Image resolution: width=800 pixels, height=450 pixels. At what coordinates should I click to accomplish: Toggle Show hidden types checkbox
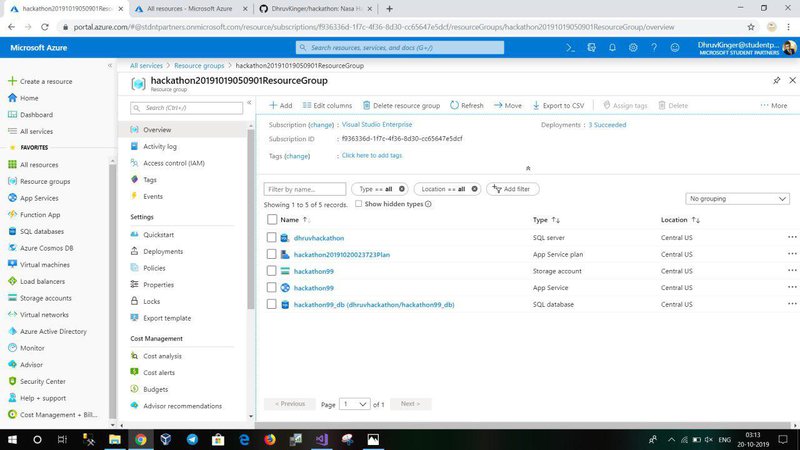(359, 204)
